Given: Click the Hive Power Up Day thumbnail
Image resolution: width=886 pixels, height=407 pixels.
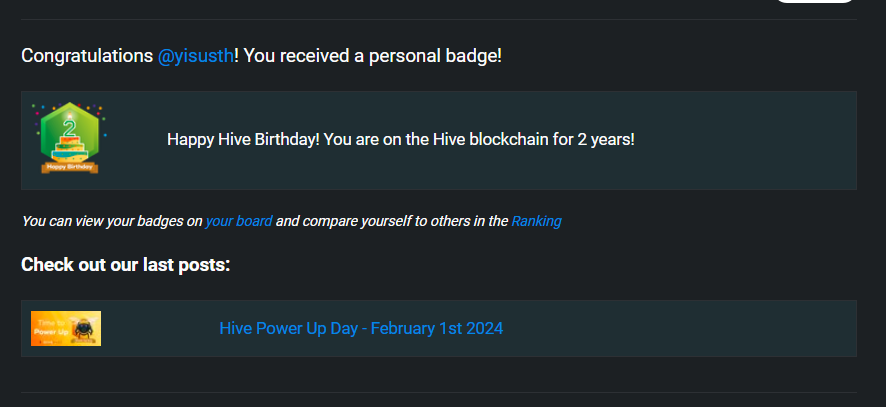Looking at the screenshot, I should 66,328.
